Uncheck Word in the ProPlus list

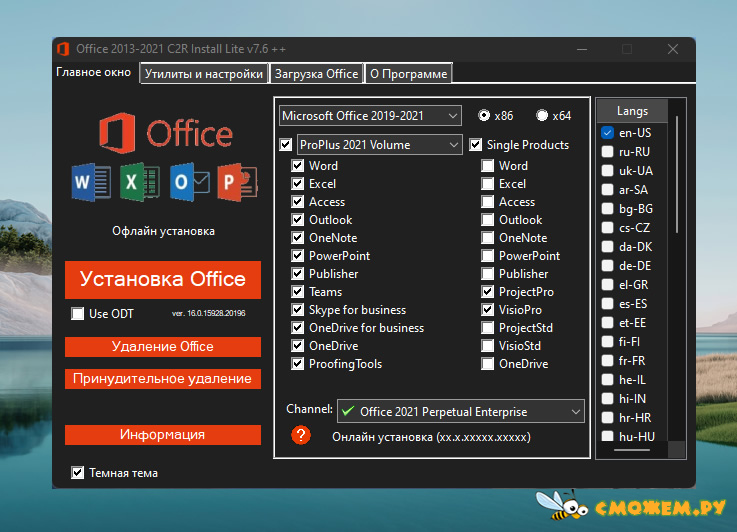tap(298, 165)
